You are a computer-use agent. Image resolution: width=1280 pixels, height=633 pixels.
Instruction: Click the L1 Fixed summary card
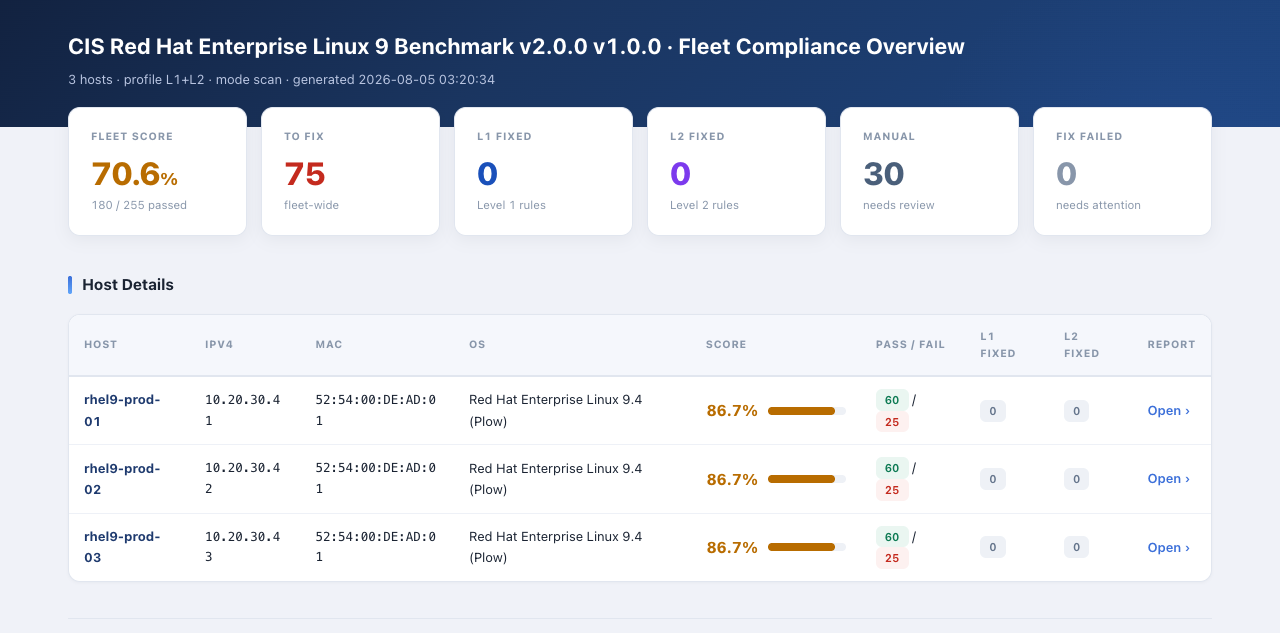pyautogui.click(x=543, y=171)
